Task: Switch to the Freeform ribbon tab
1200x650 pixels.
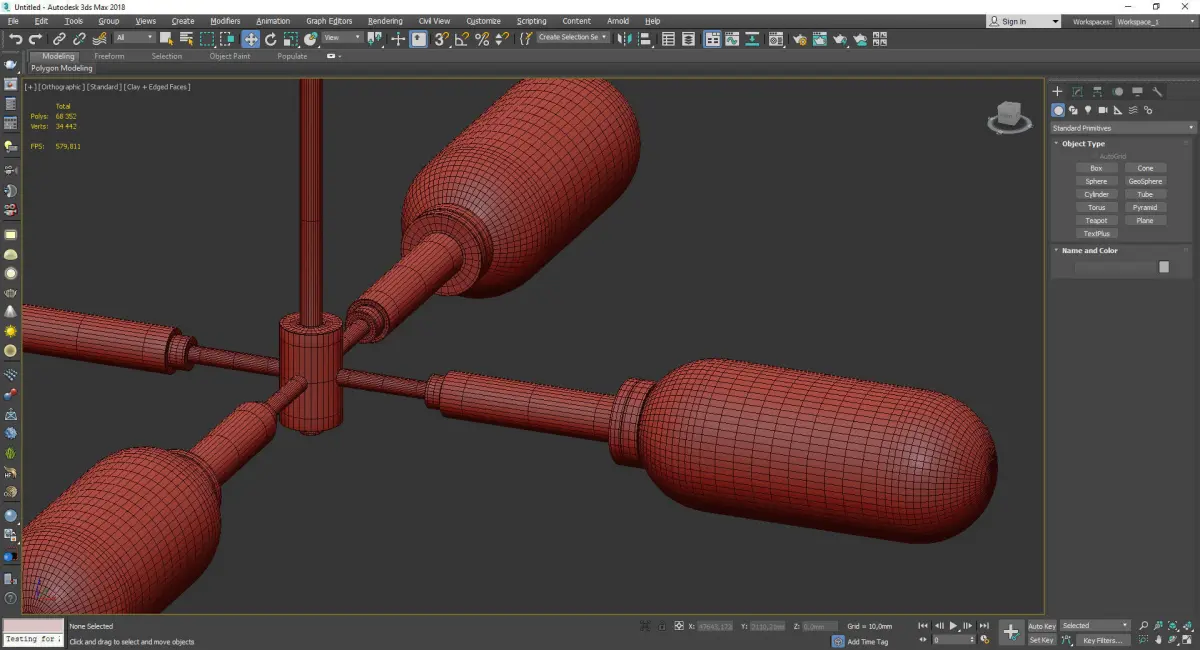Action: click(109, 56)
